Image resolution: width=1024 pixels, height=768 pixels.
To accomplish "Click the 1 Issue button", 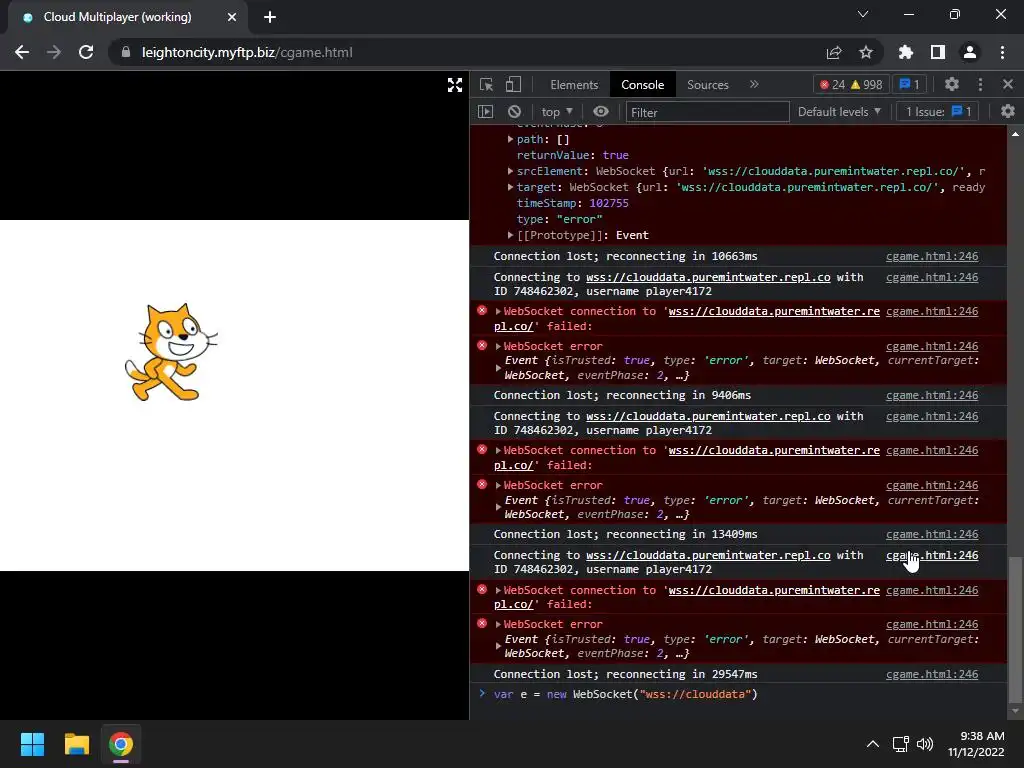I will pyautogui.click(x=938, y=112).
